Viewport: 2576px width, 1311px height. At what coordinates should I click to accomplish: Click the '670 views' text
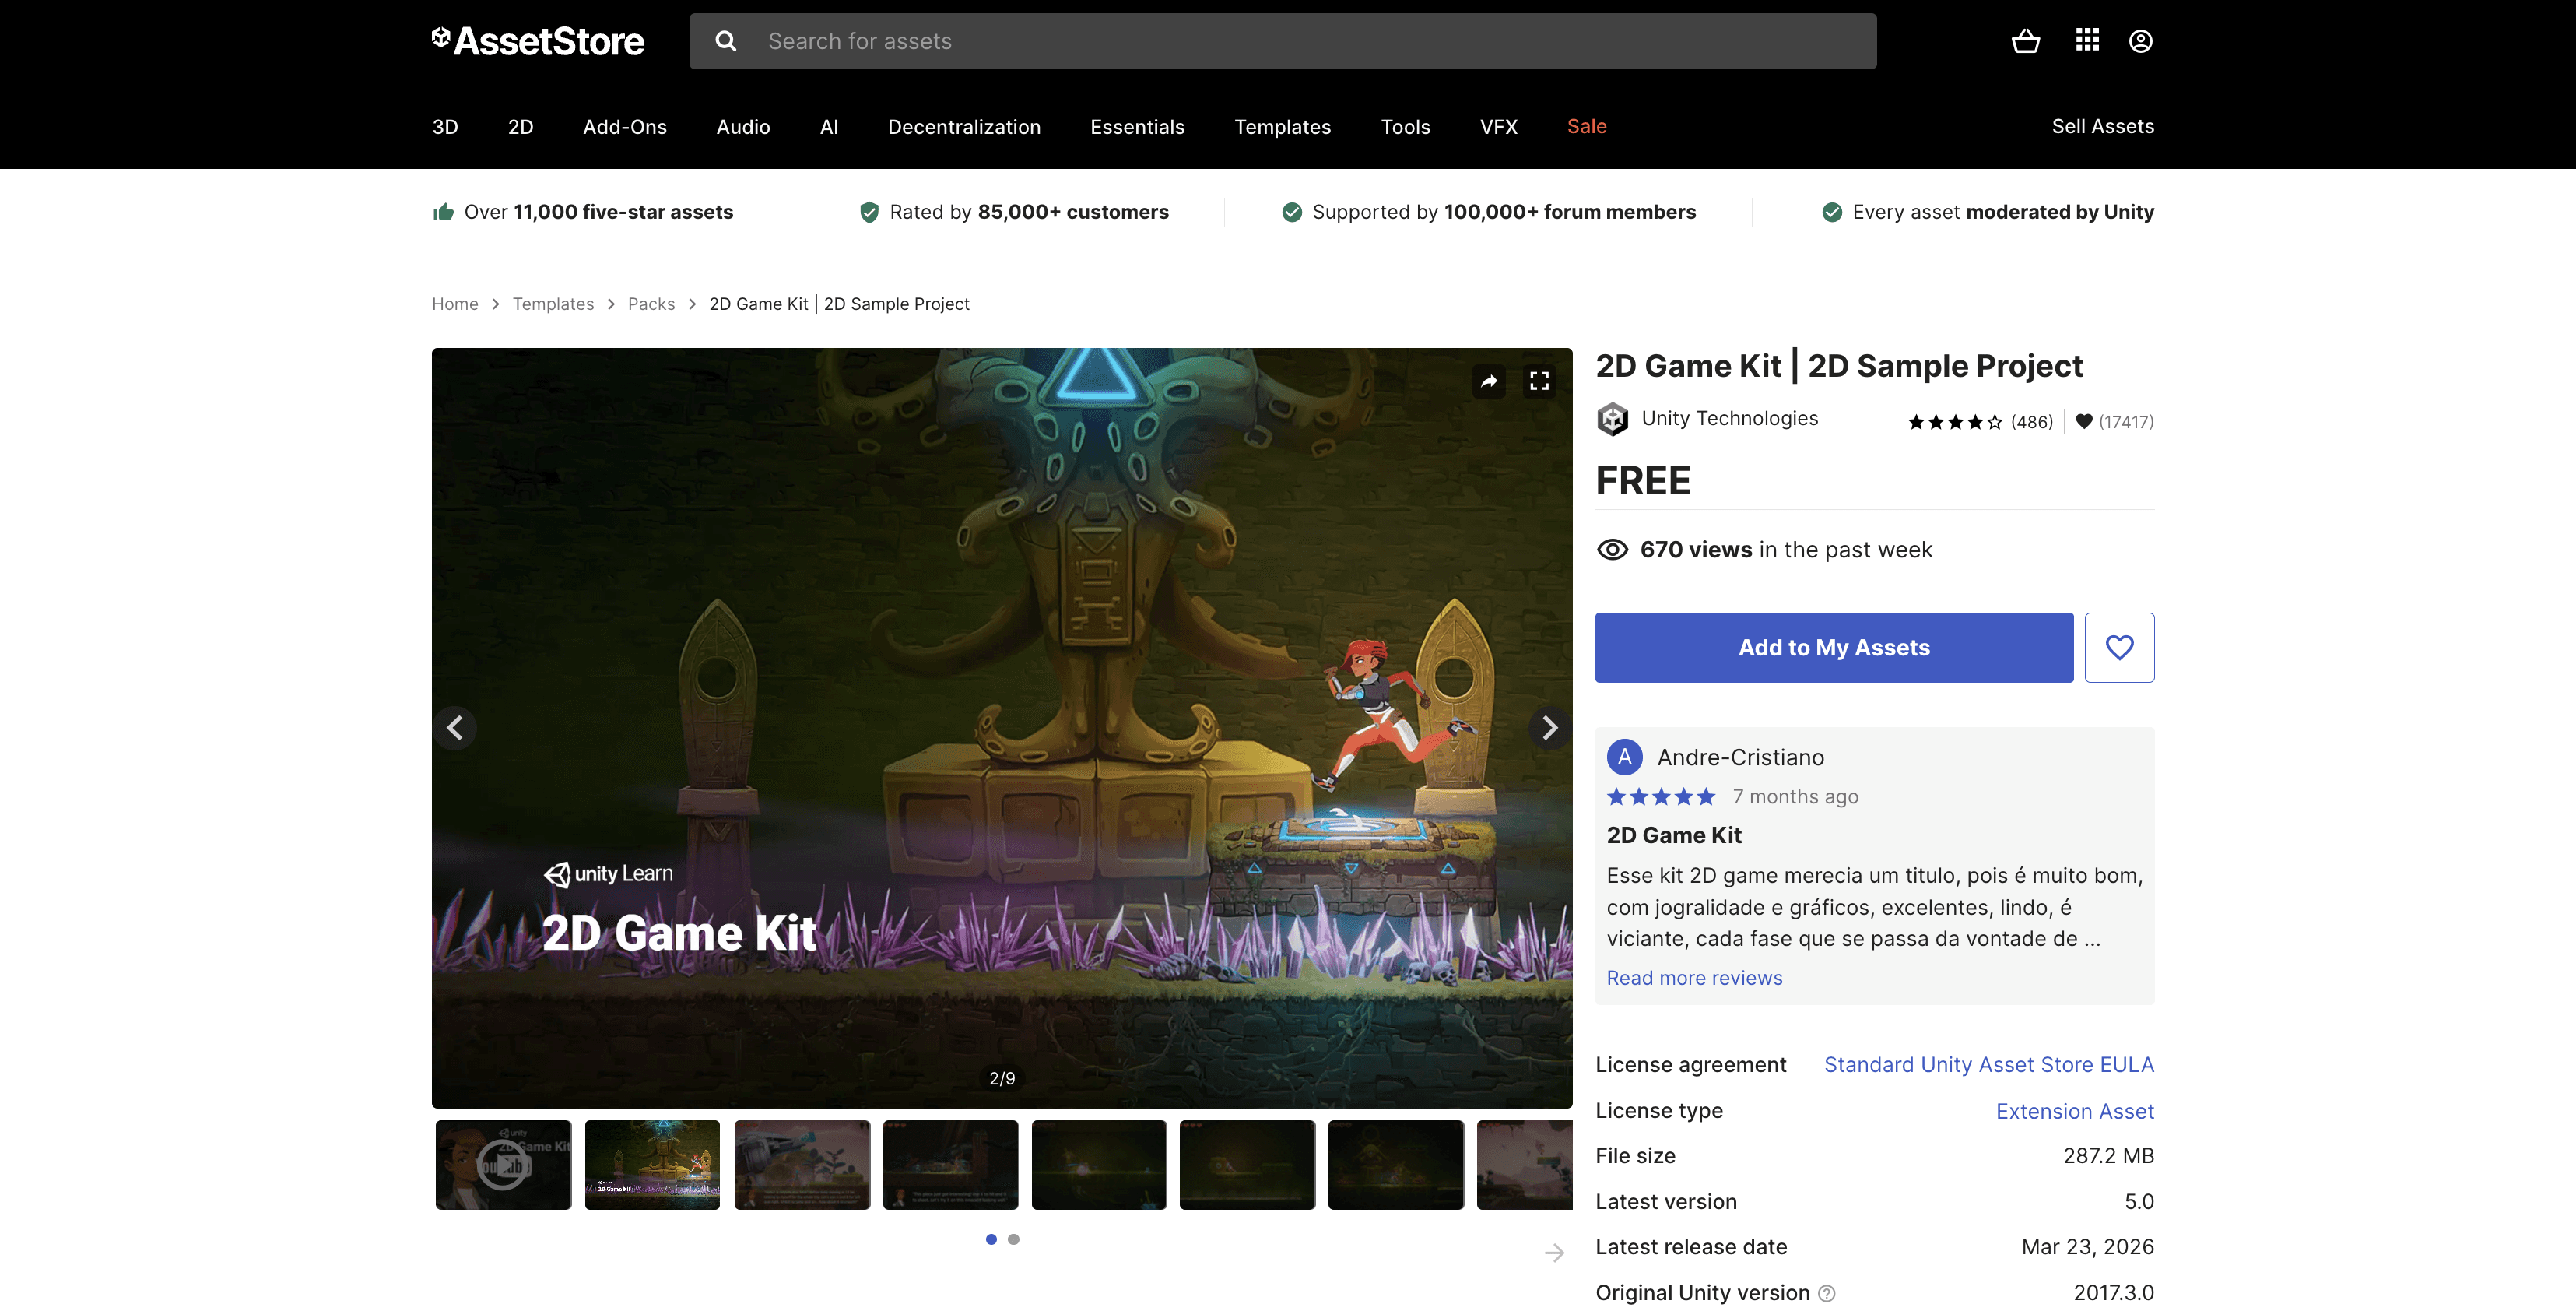pos(1696,550)
